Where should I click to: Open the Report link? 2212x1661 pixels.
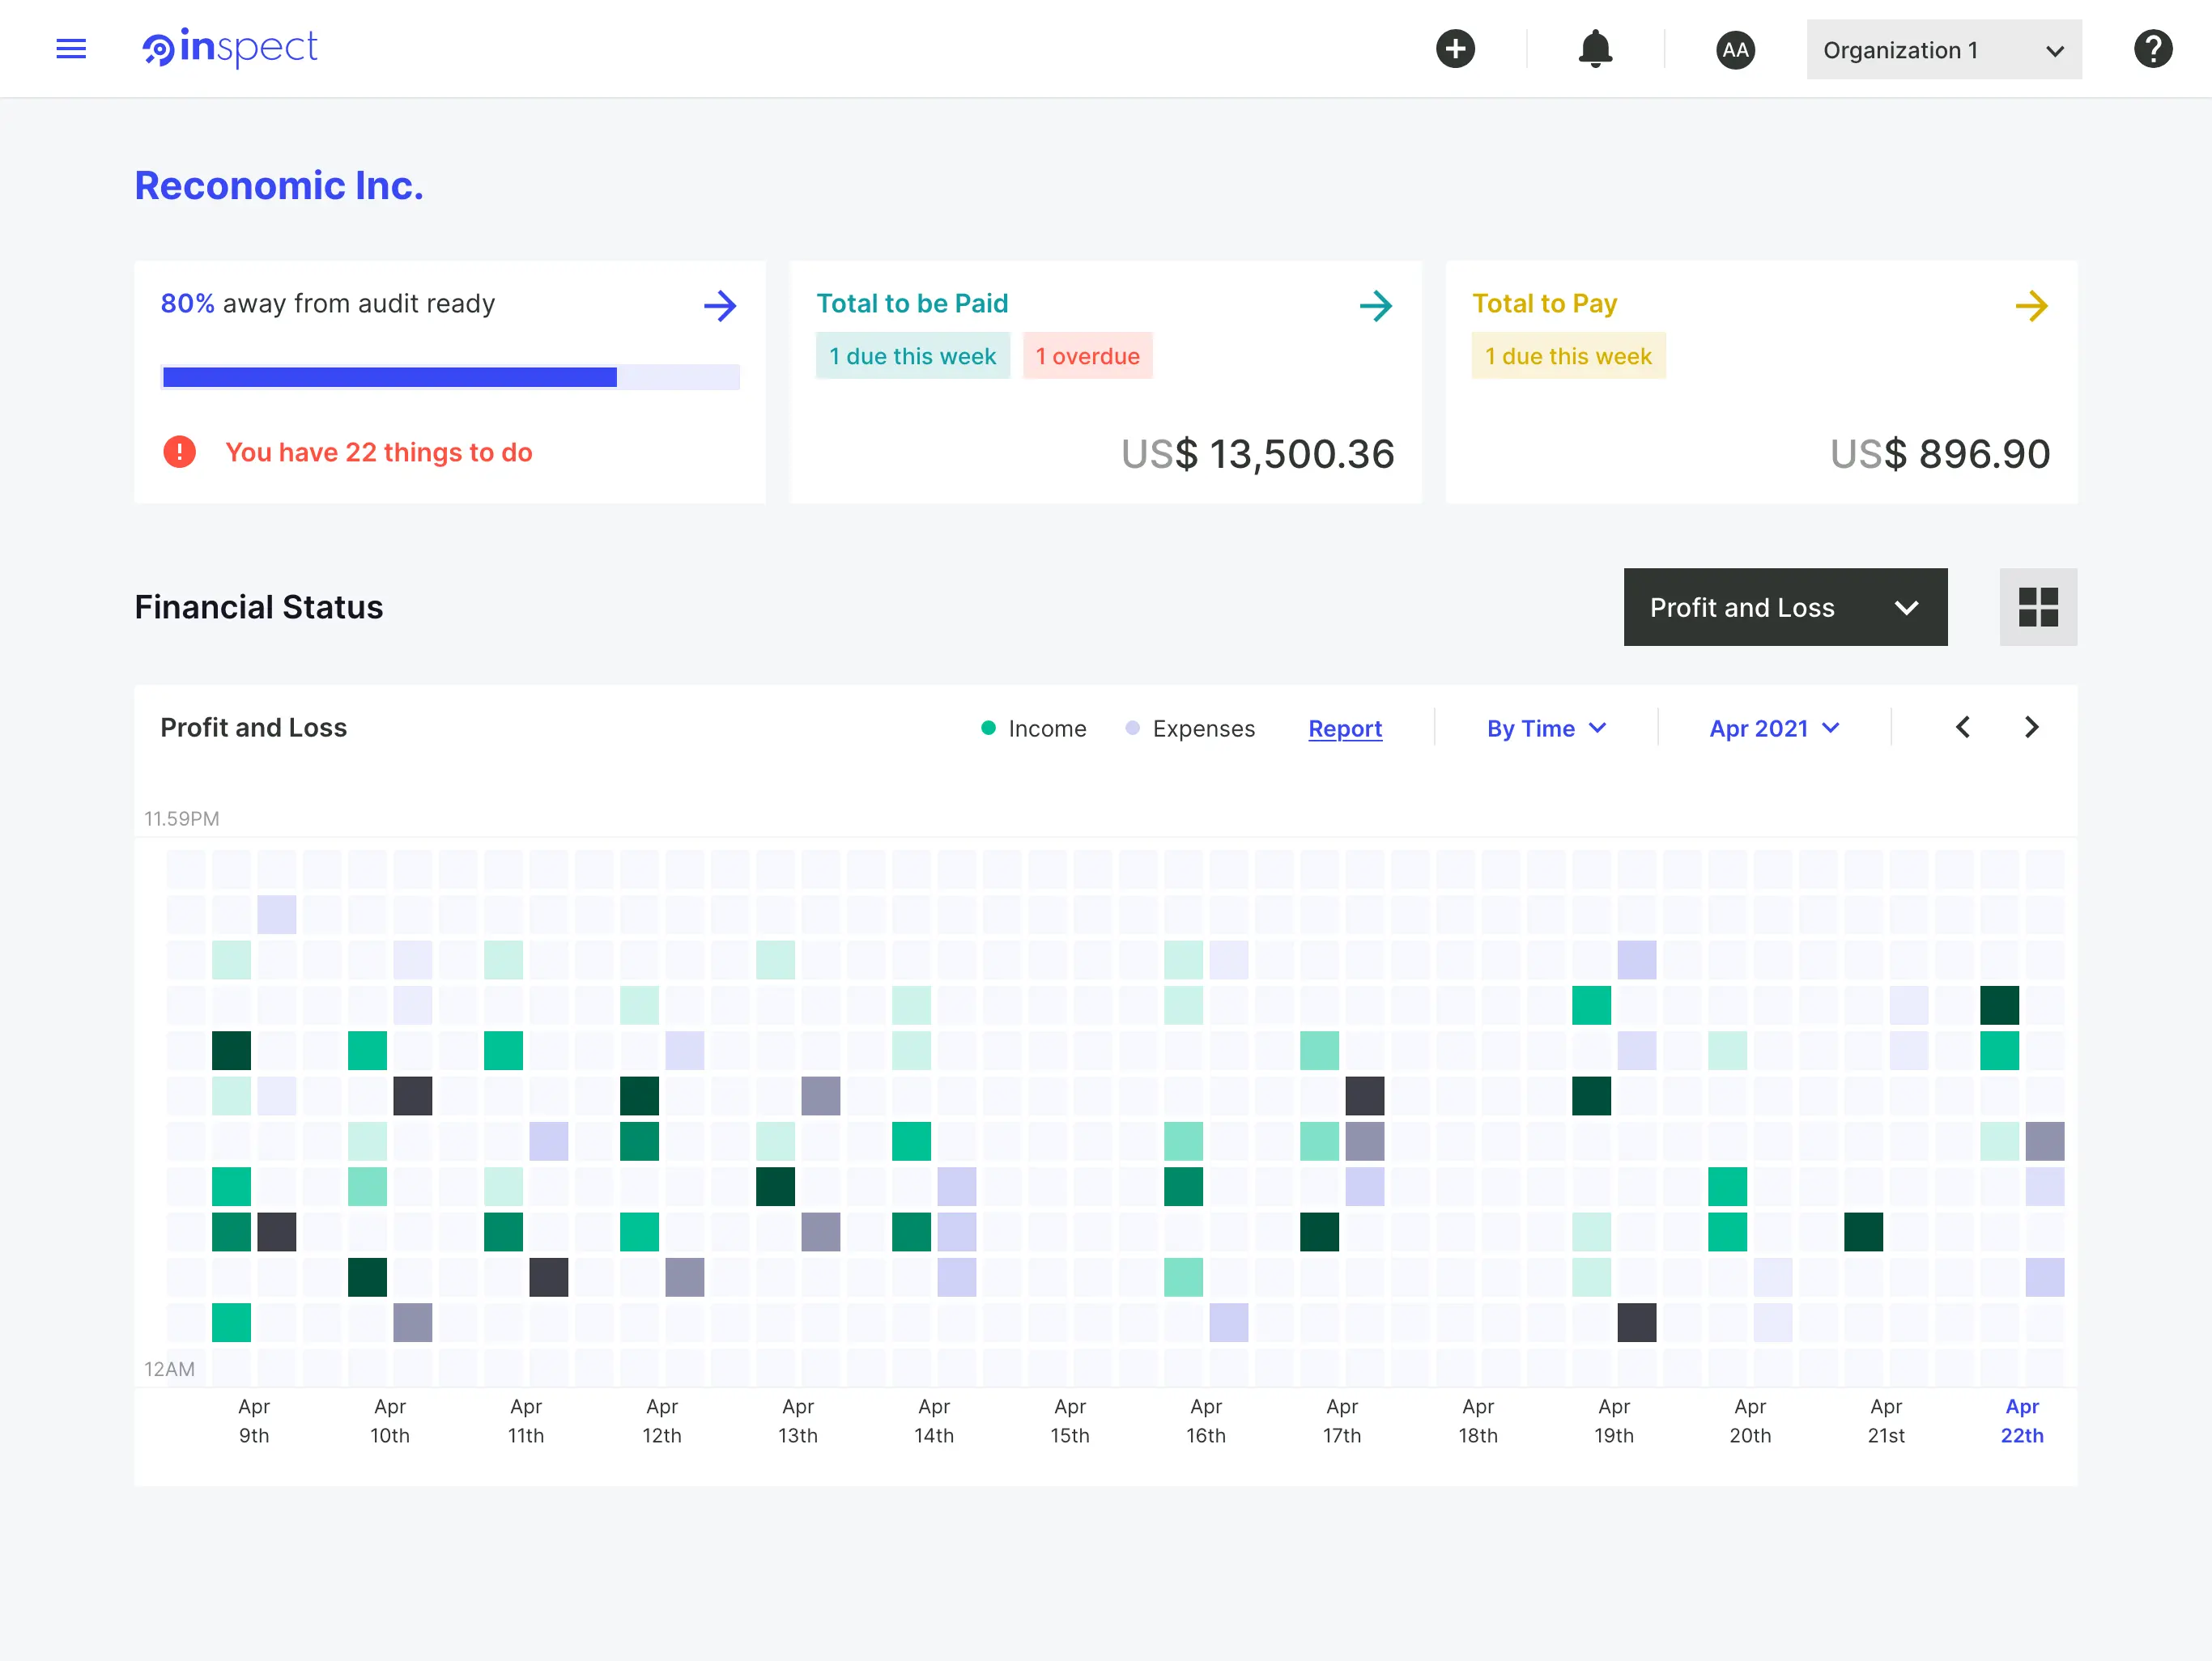point(1345,728)
